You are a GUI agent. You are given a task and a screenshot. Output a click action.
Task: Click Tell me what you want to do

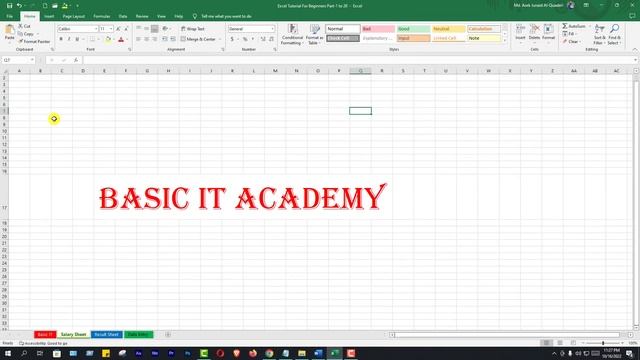pyautogui.click(x=226, y=16)
